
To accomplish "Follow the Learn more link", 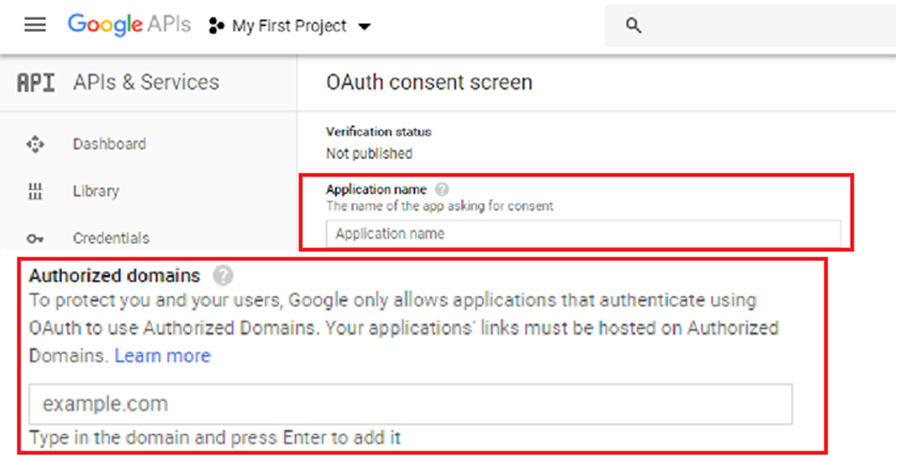I will click(x=162, y=355).
